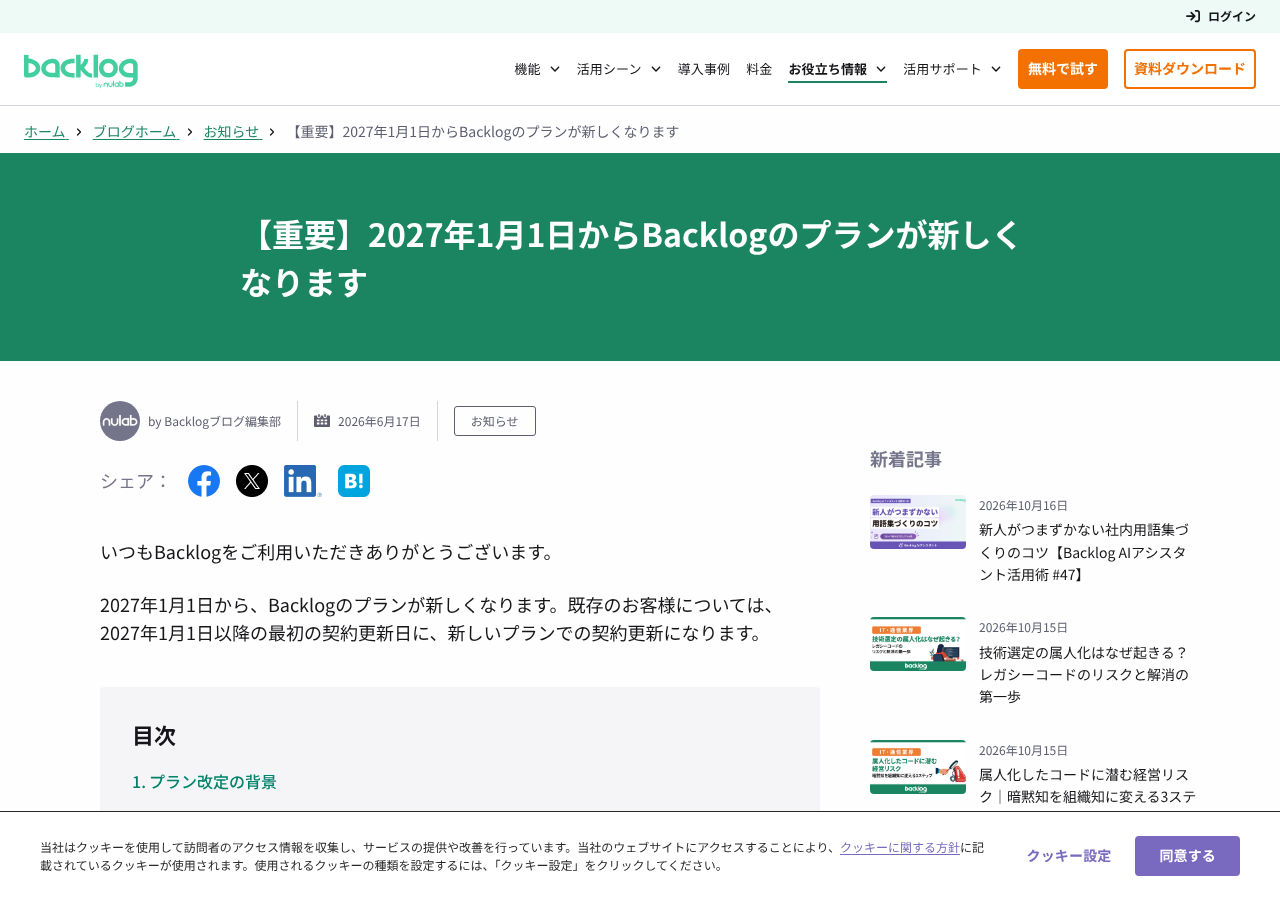Expand the 機能 menu
1280x900 pixels.
(537, 69)
